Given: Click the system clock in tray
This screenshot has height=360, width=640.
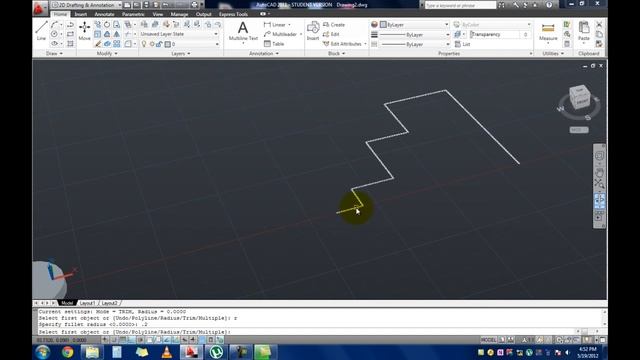Looking at the screenshot, I should coord(588,352).
